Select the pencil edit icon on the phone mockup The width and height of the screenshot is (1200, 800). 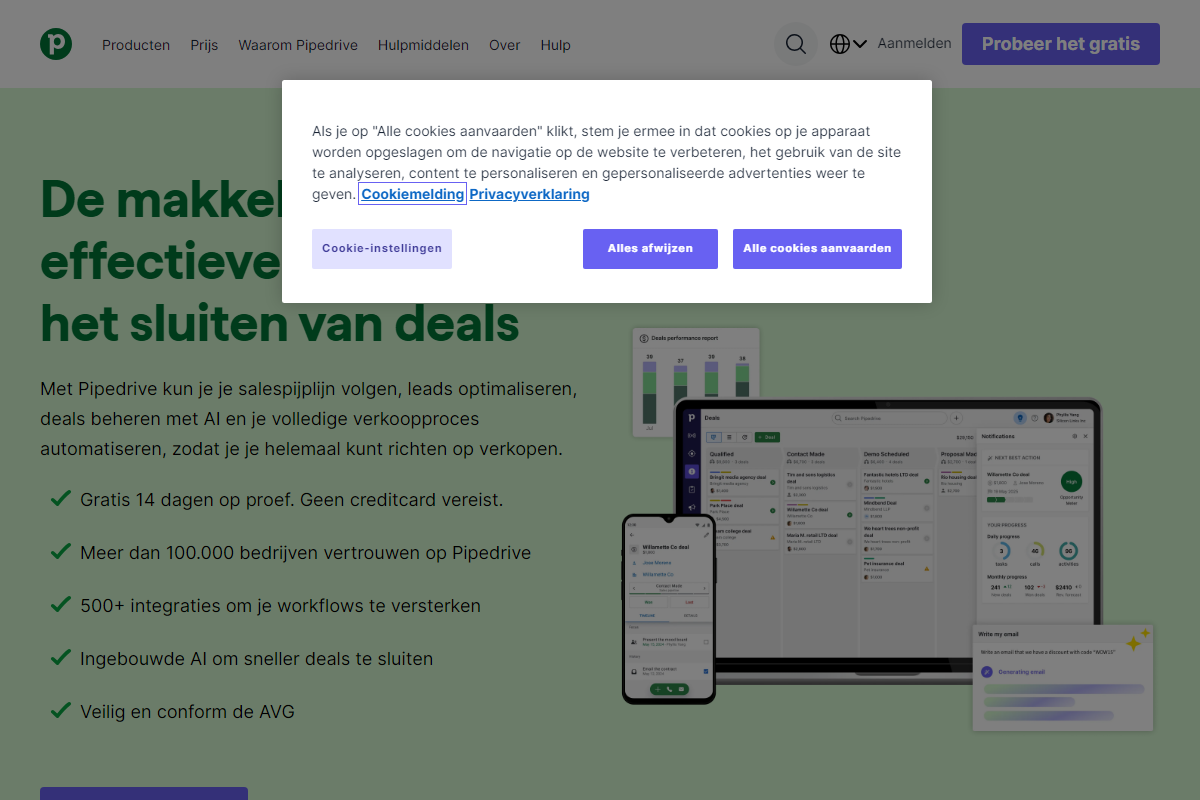coord(706,535)
